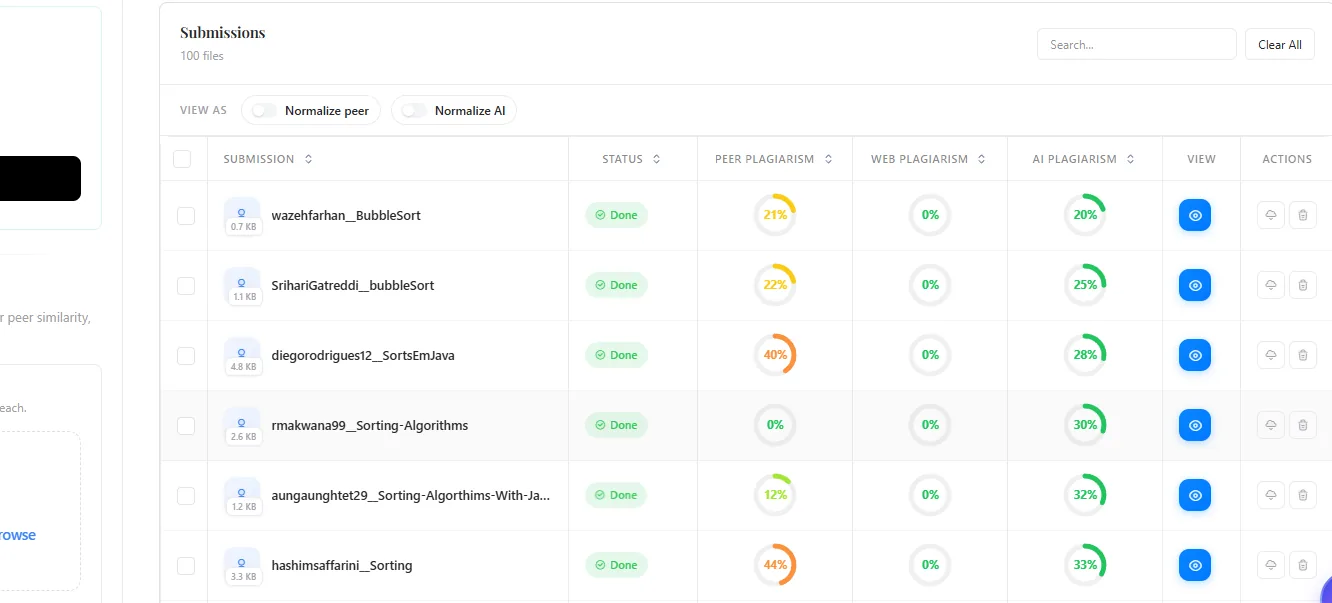Image resolution: width=1332 pixels, height=603 pixels.
Task: Click 32% AI plagiarism value for aungaunghtet29
Action: pos(1085,495)
